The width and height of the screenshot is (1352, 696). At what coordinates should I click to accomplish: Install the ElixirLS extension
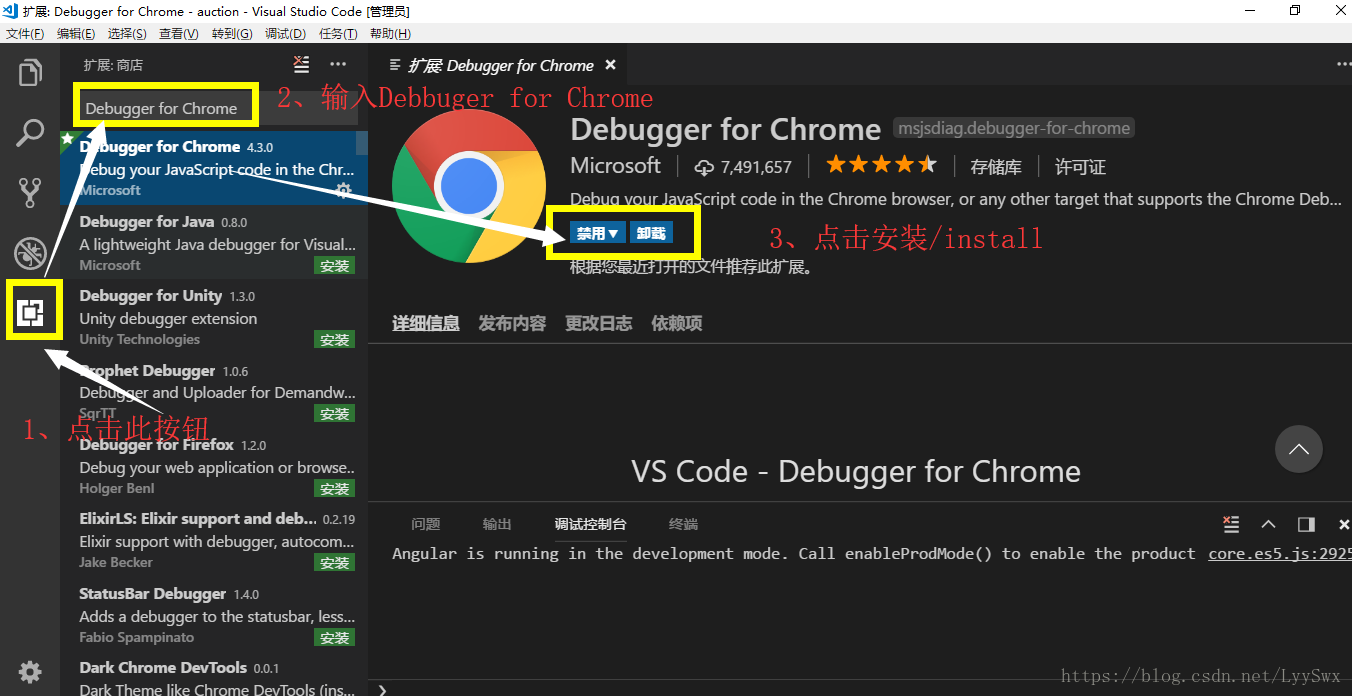(x=334, y=562)
